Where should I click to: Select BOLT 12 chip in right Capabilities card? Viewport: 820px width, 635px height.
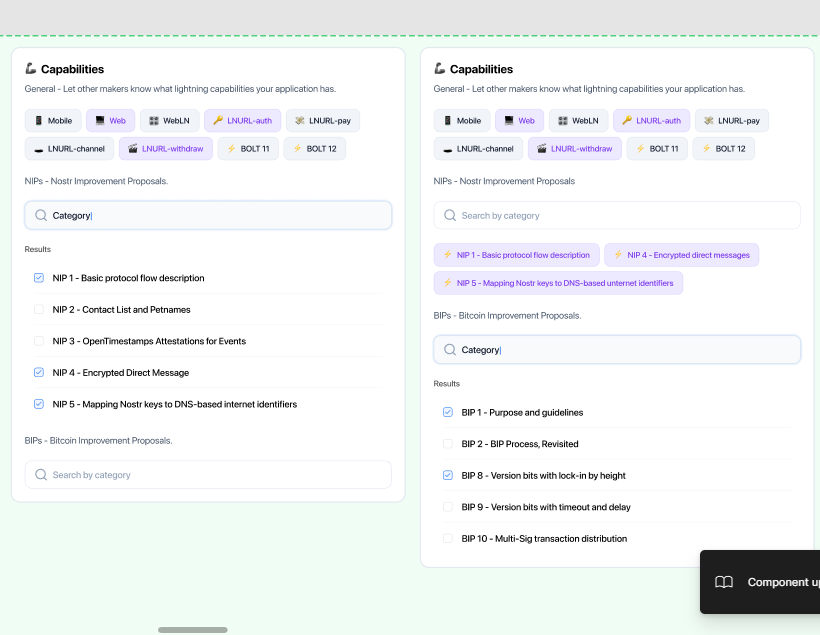723,149
